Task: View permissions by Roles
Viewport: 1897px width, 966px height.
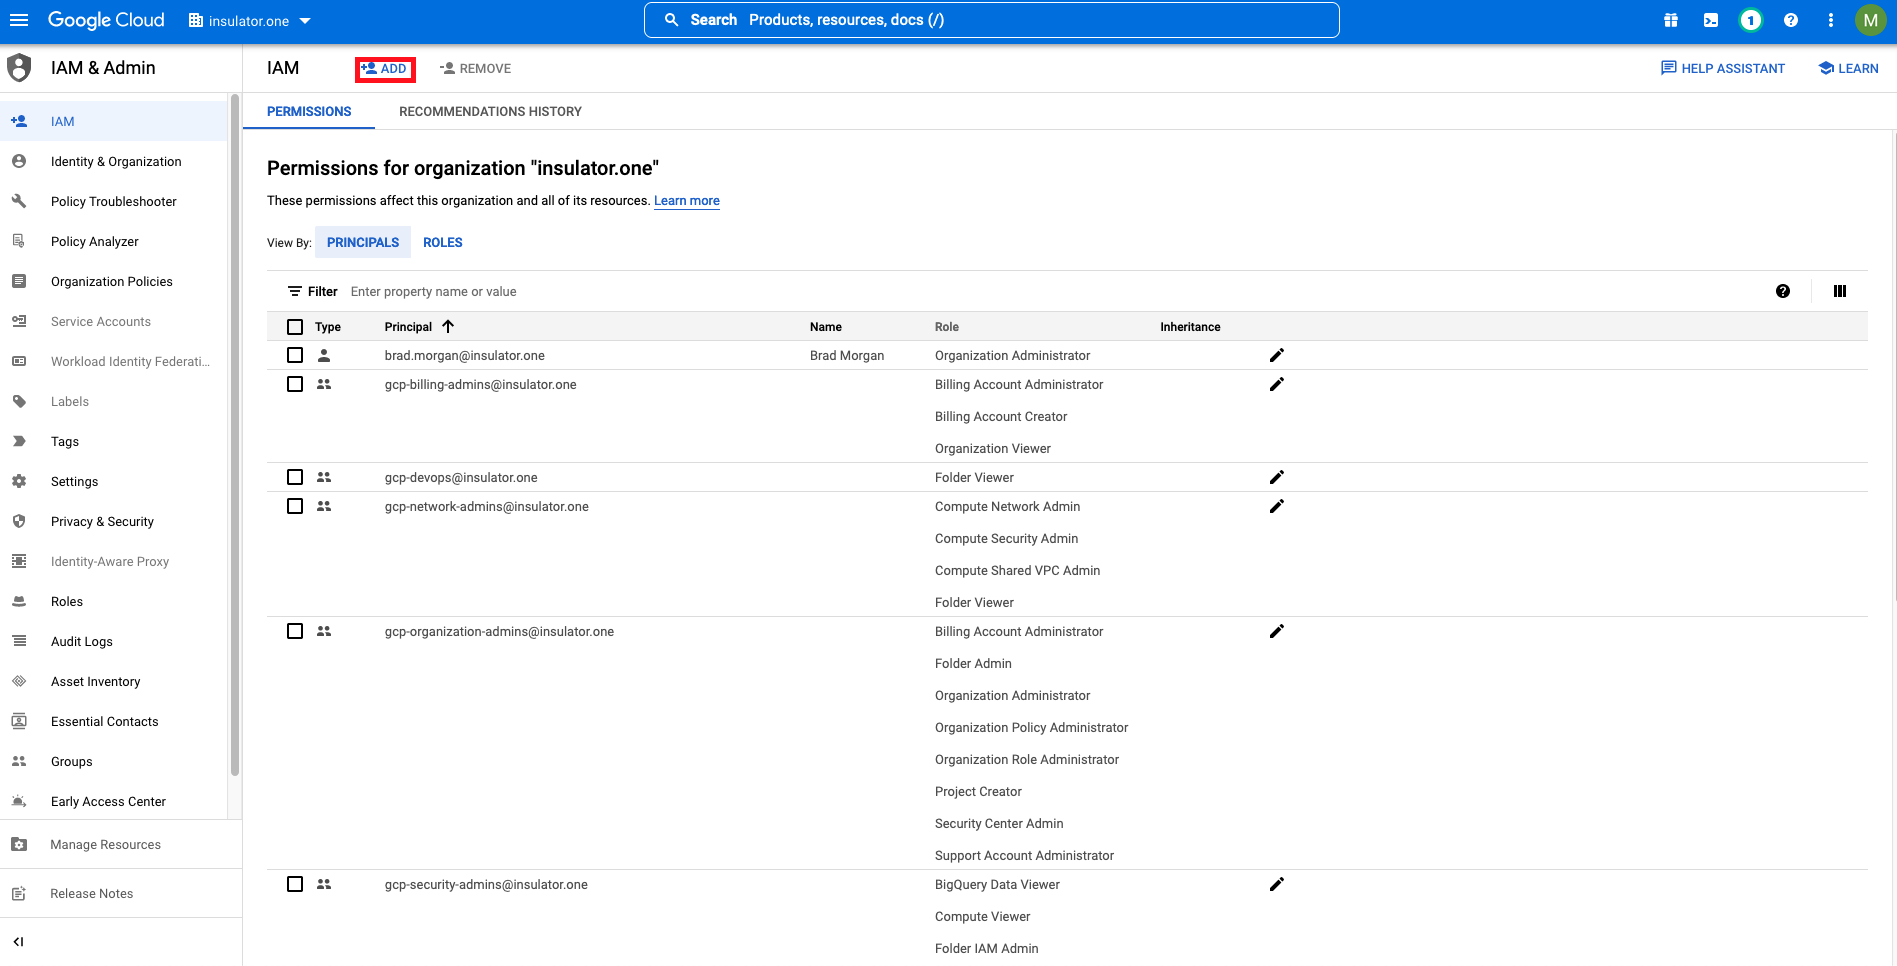Action: (443, 242)
